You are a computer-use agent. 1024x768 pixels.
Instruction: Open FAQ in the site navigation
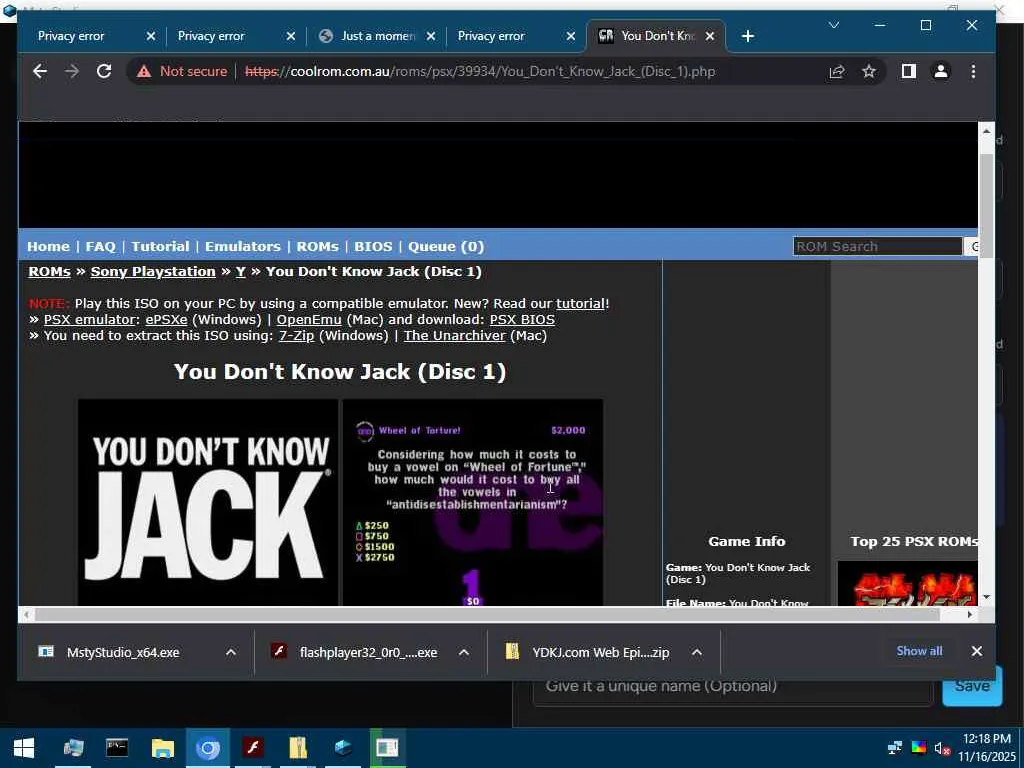[x=101, y=246]
